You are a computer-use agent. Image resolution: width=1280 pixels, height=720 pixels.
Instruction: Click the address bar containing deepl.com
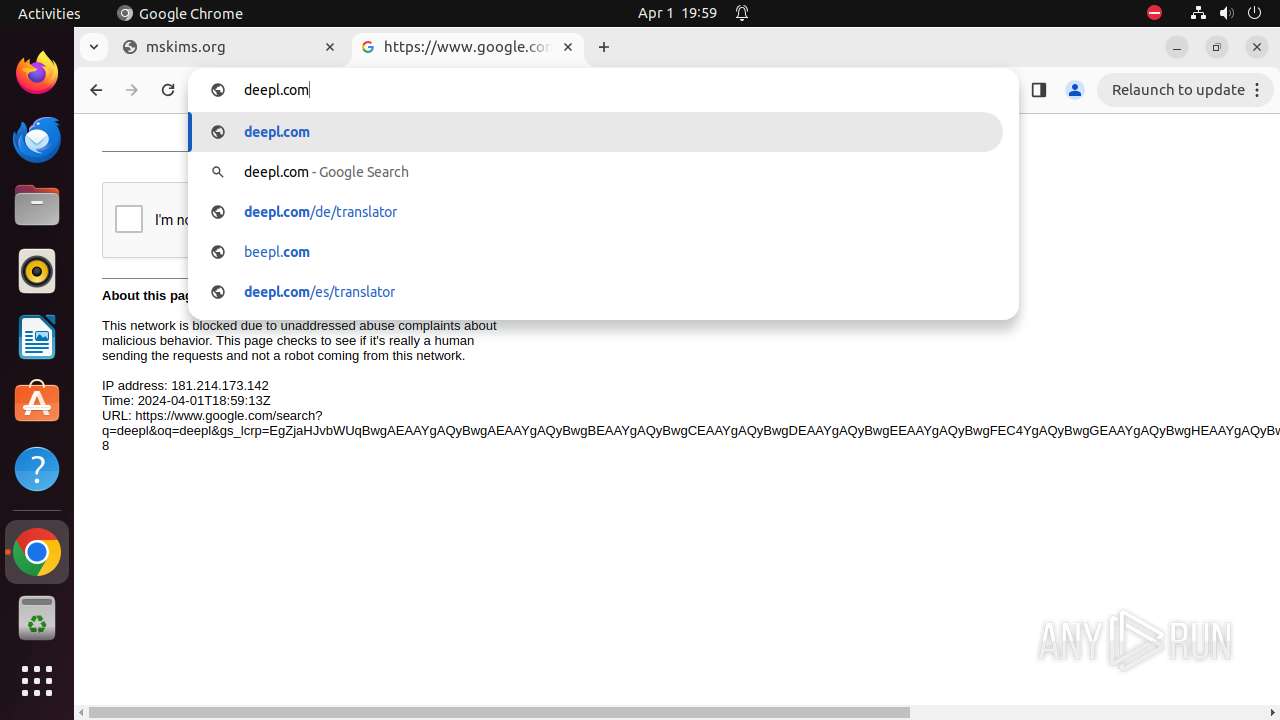(x=603, y=90)
